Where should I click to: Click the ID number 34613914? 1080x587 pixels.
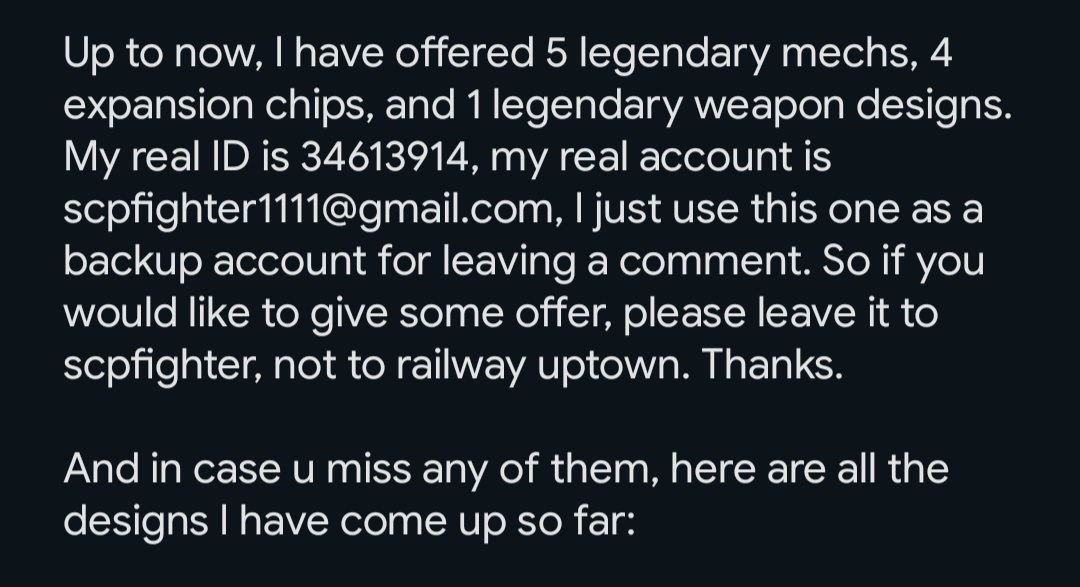(384, 156)
